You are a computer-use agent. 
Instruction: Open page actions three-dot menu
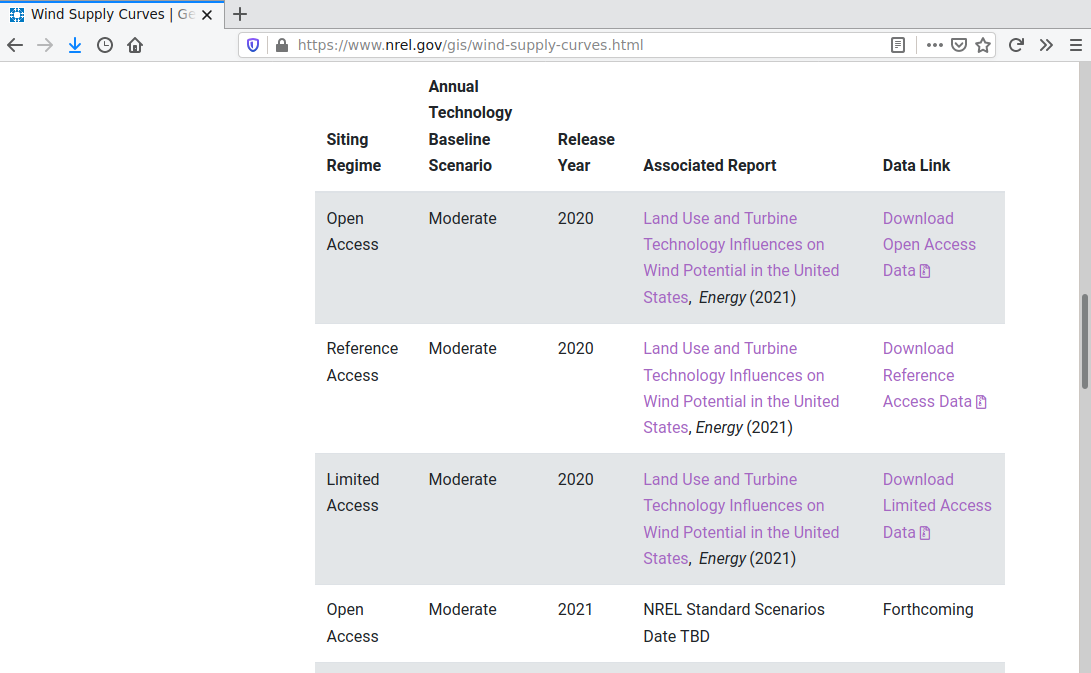(935, 45)
